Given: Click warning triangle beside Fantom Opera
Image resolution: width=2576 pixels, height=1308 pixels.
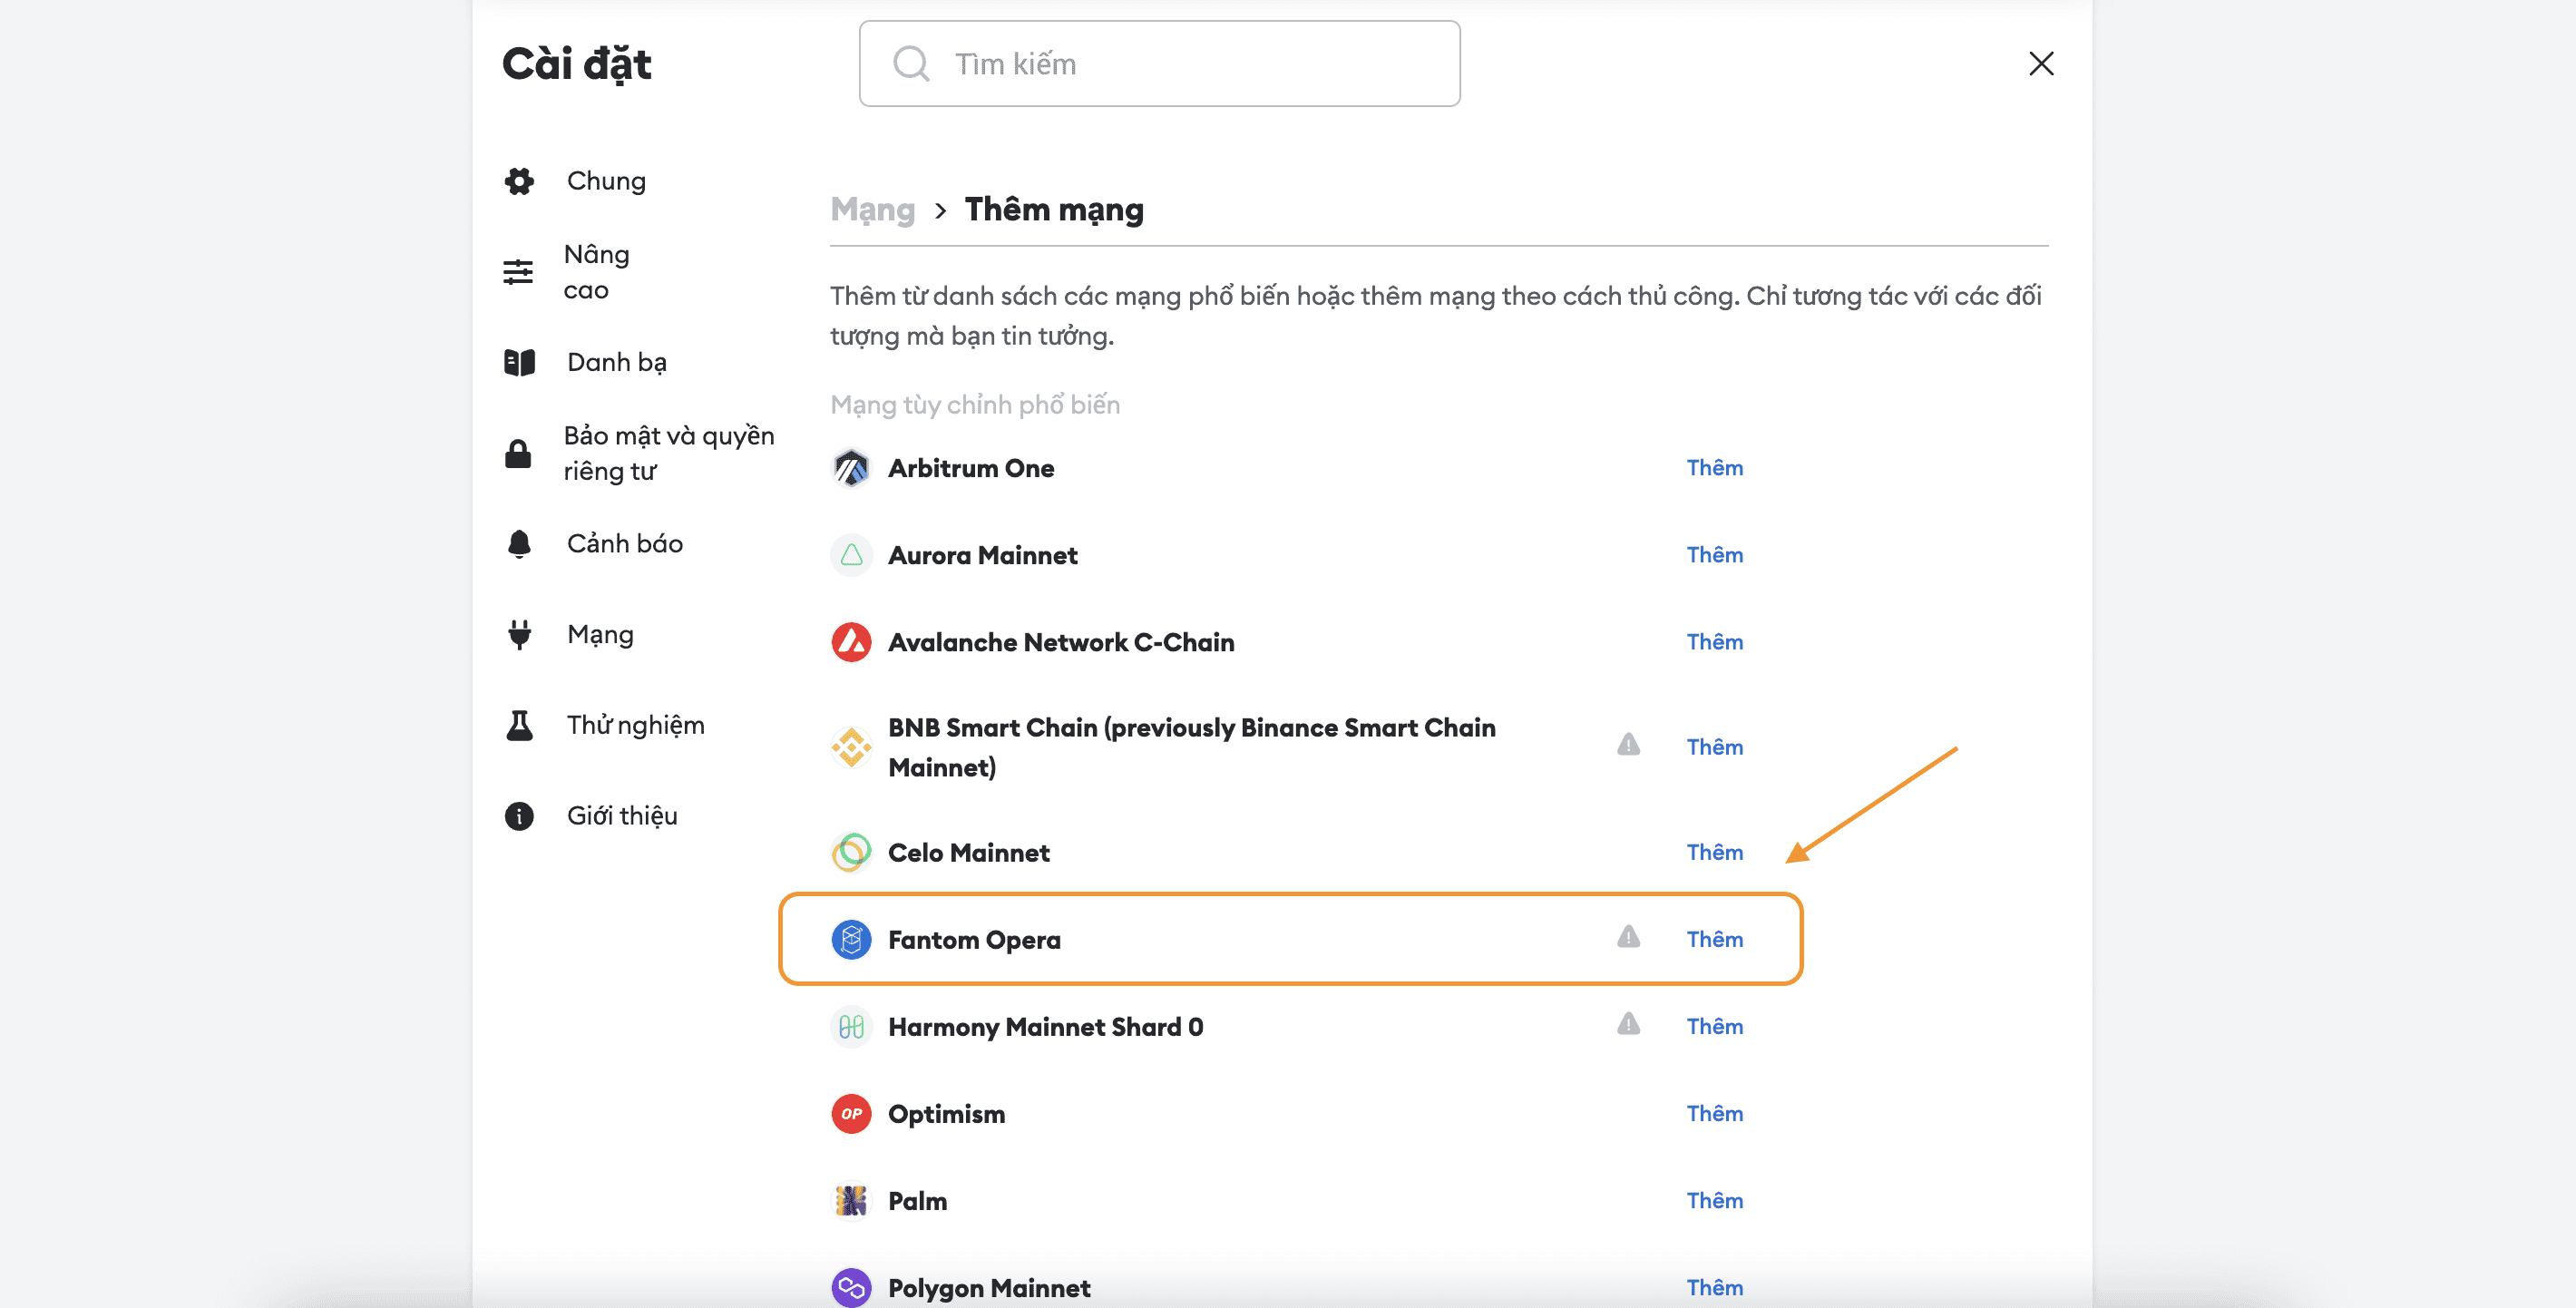Looking at the screenshot, I should (1628, 937).
